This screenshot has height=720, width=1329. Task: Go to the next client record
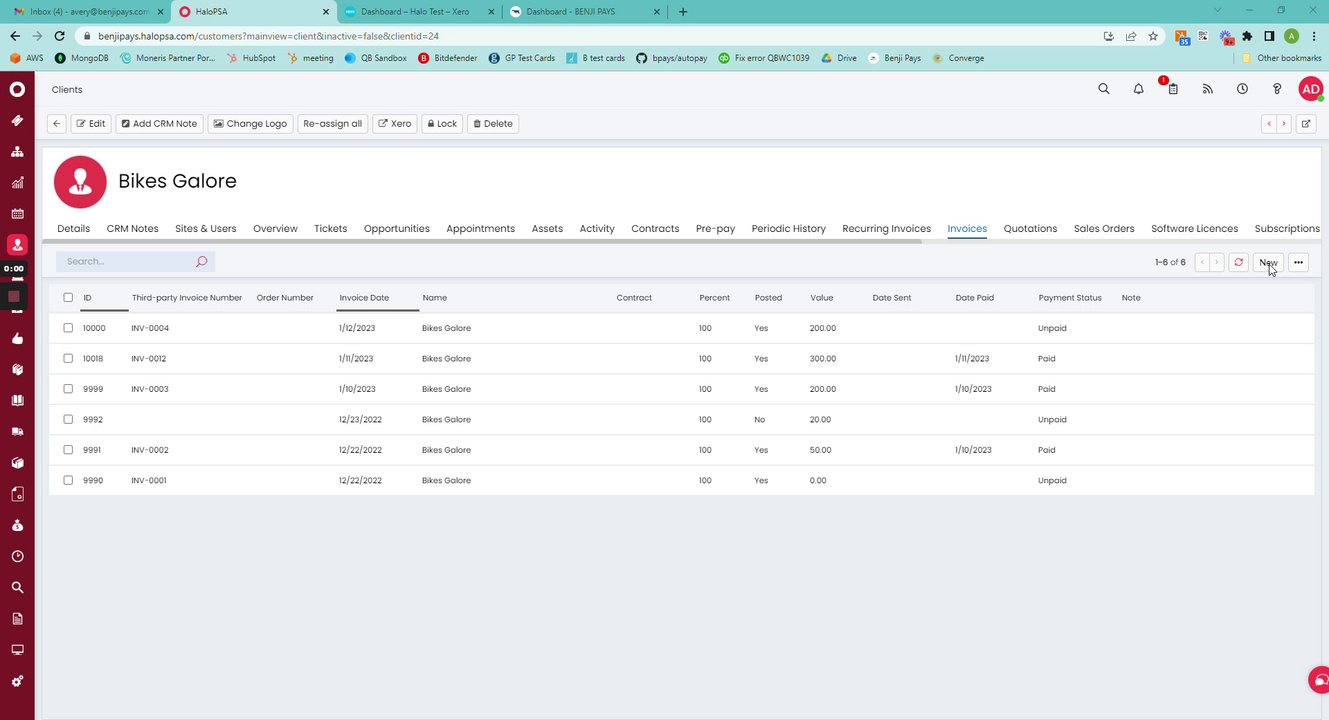pyautogui.click(x=1284, y=124)
